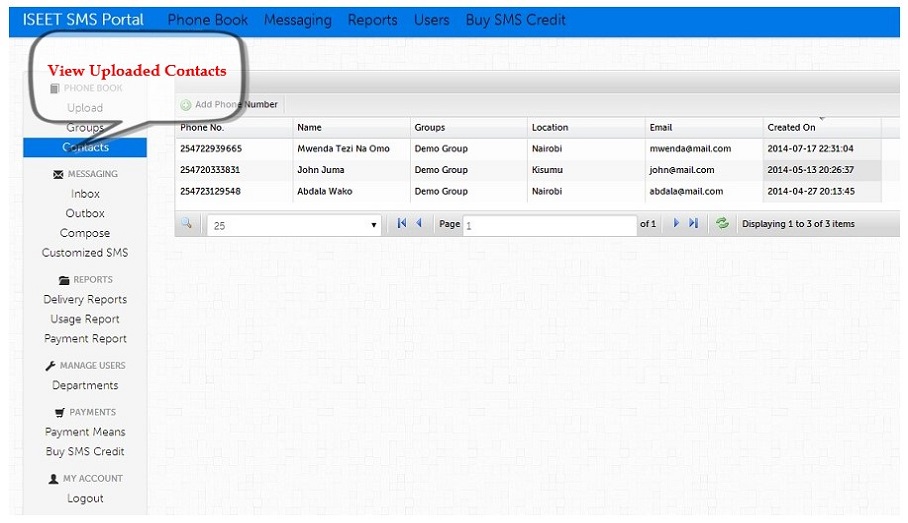Click the search magnifier icon in pager
Viewport: 908px width, 523px height.
pyautogui.click(x=186, y=225)
